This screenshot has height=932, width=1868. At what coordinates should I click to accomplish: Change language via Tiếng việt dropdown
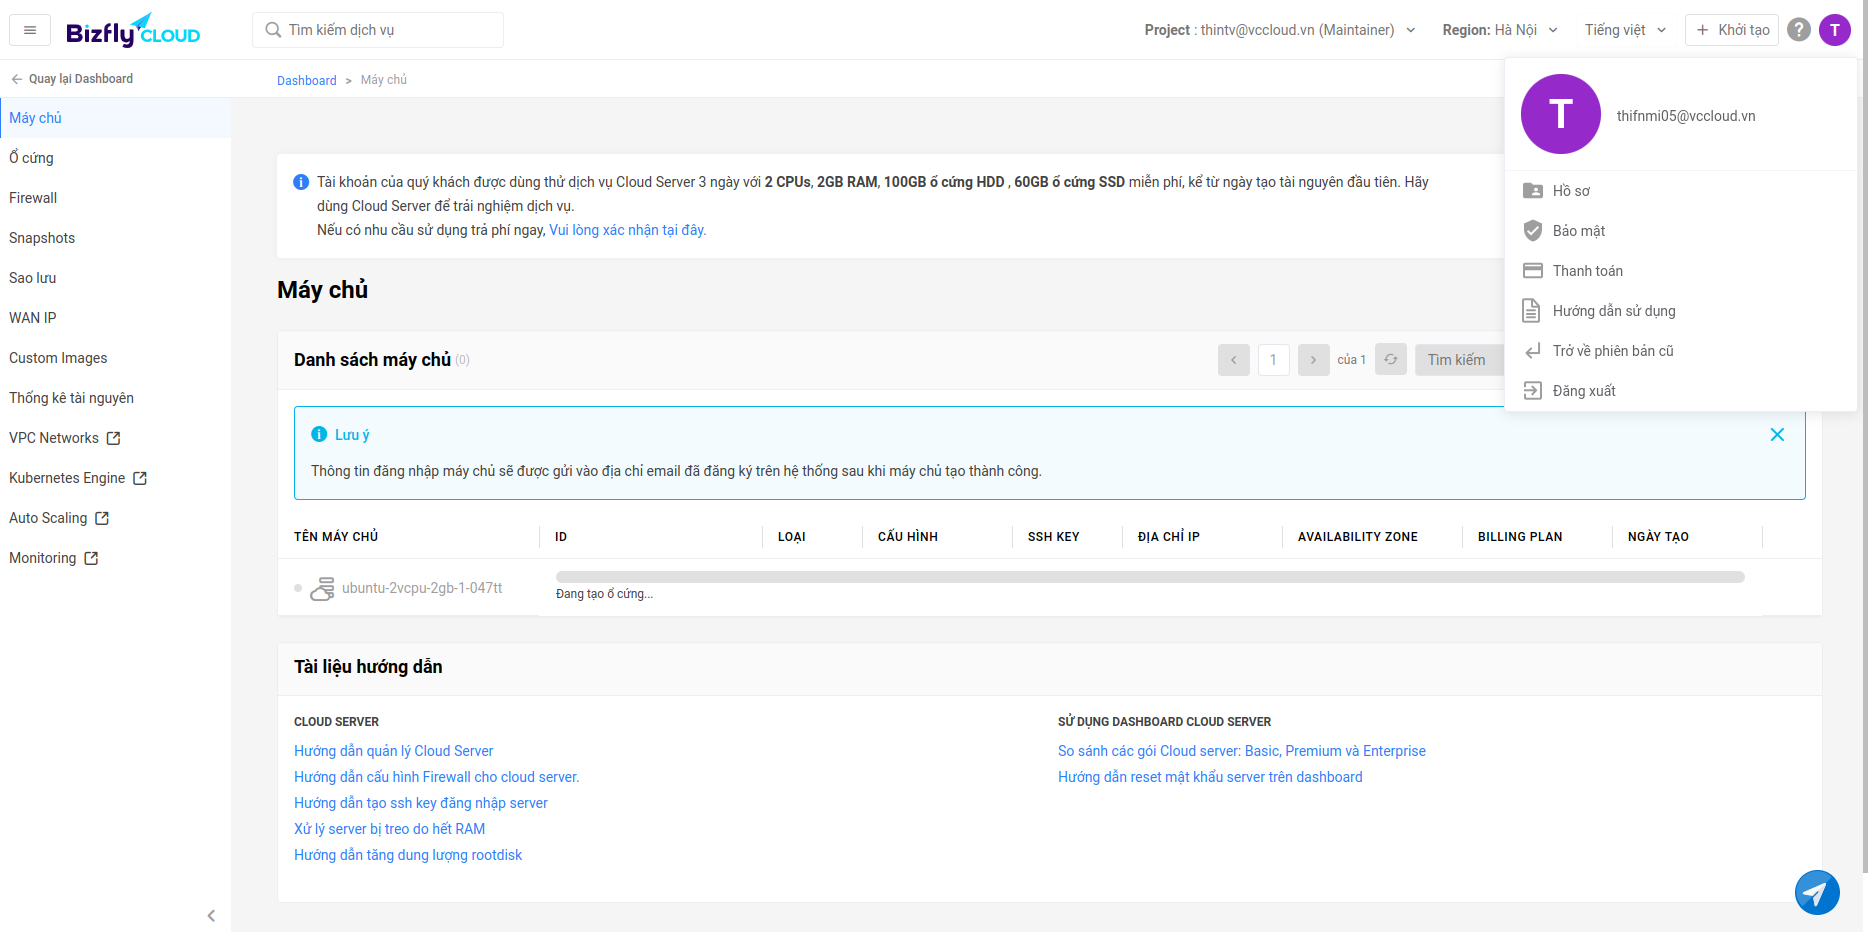pos(1625,30)
